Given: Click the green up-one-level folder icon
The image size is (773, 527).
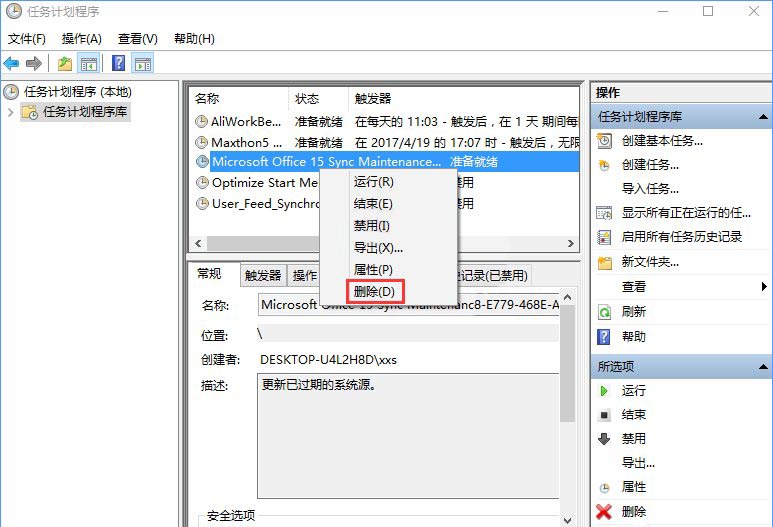Looking at the screenshot, I should click(x=65, y=64).
